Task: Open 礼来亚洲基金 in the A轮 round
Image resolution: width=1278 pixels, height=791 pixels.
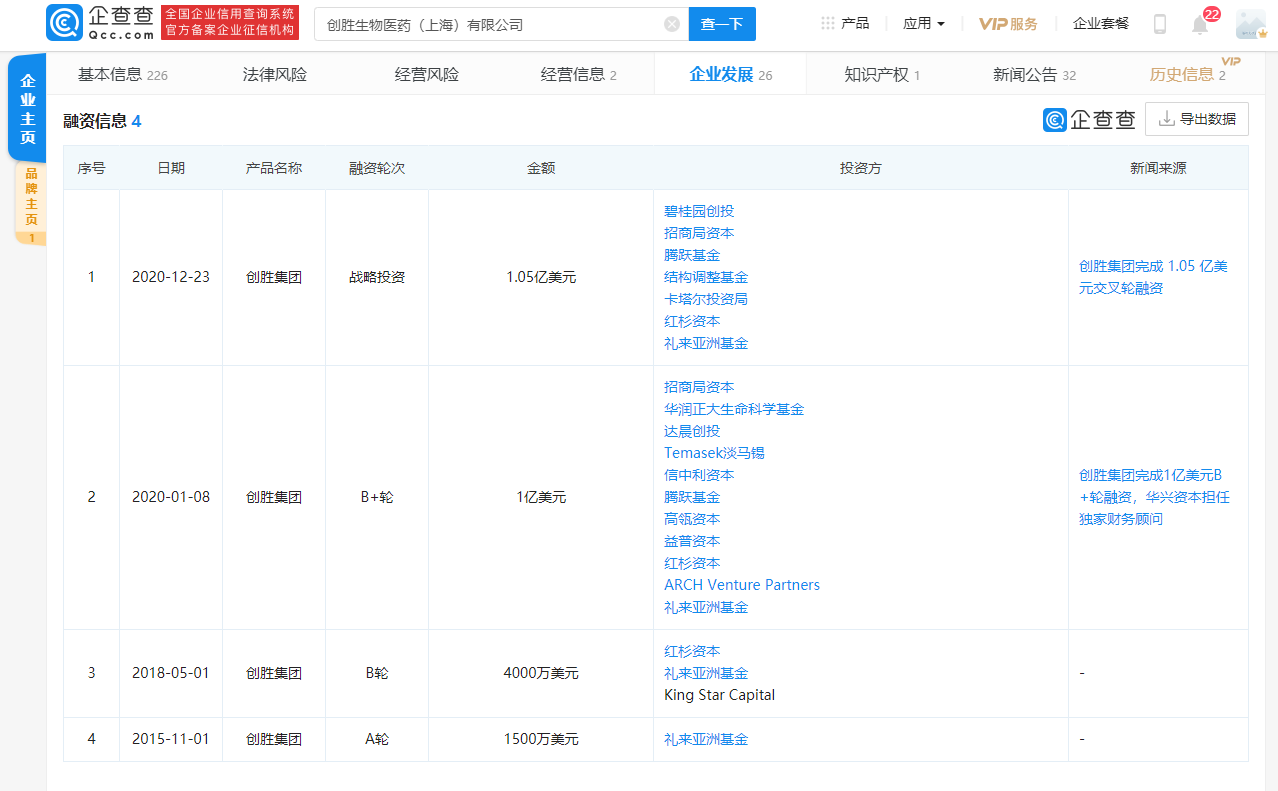Action: (x=706, y=739)
